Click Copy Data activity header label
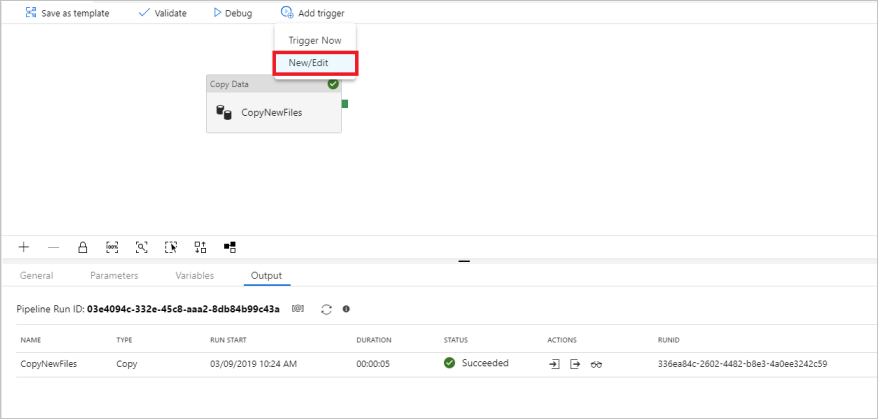Viewport: 878px width, 419px height. coord(229,84)
